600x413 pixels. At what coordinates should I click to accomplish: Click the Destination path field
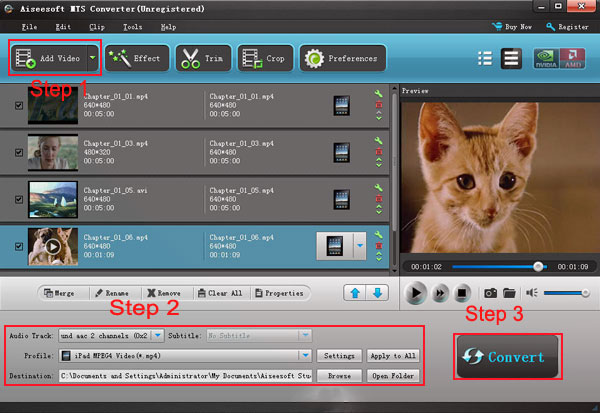185,376
